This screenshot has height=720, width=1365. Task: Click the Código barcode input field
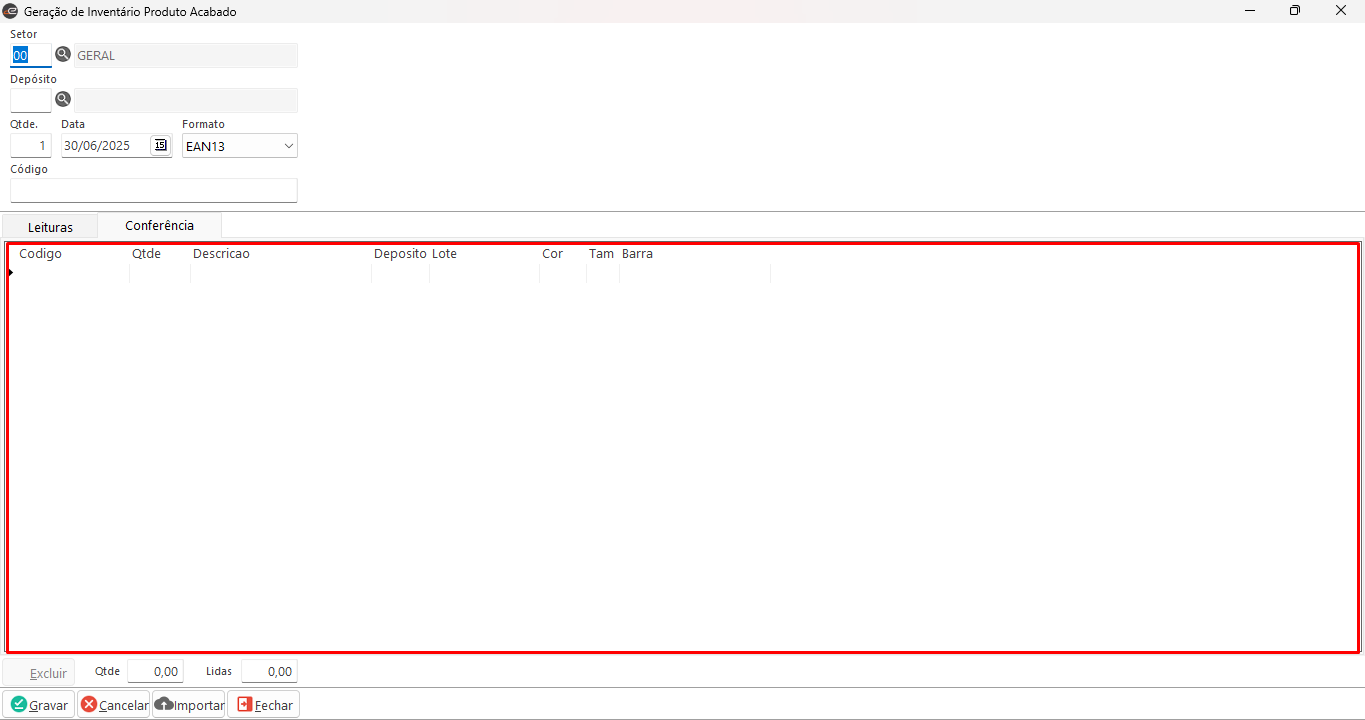(153, 190)
